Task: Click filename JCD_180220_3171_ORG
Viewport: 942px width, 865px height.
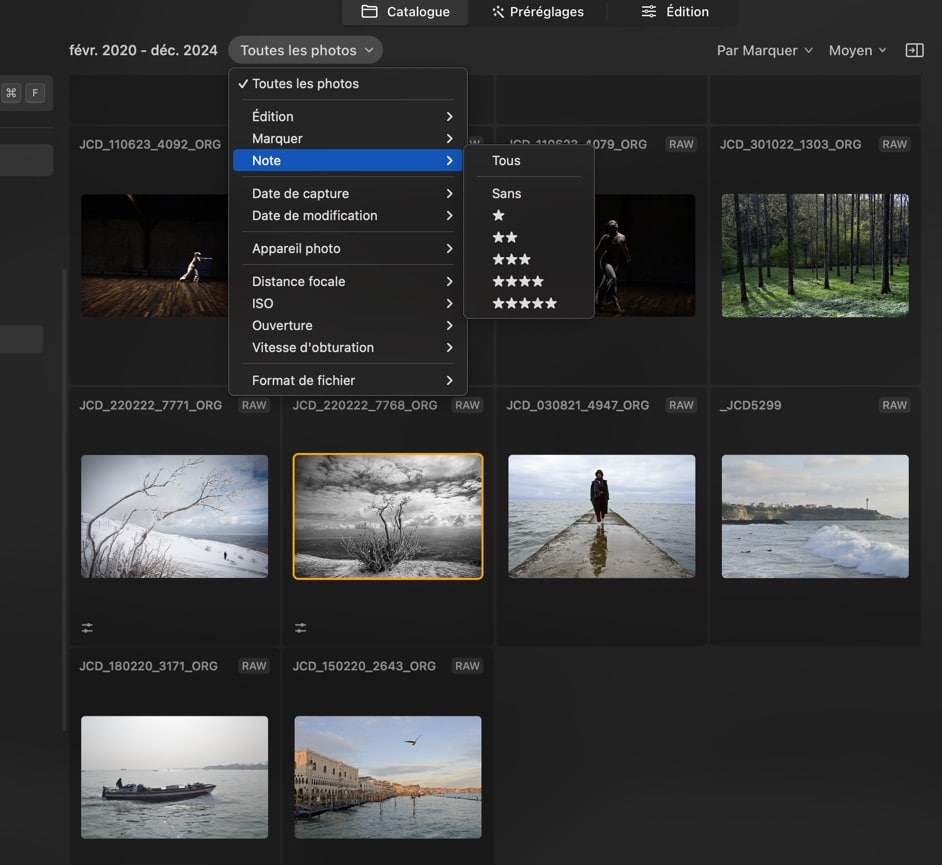Action: tap(148, 666)
